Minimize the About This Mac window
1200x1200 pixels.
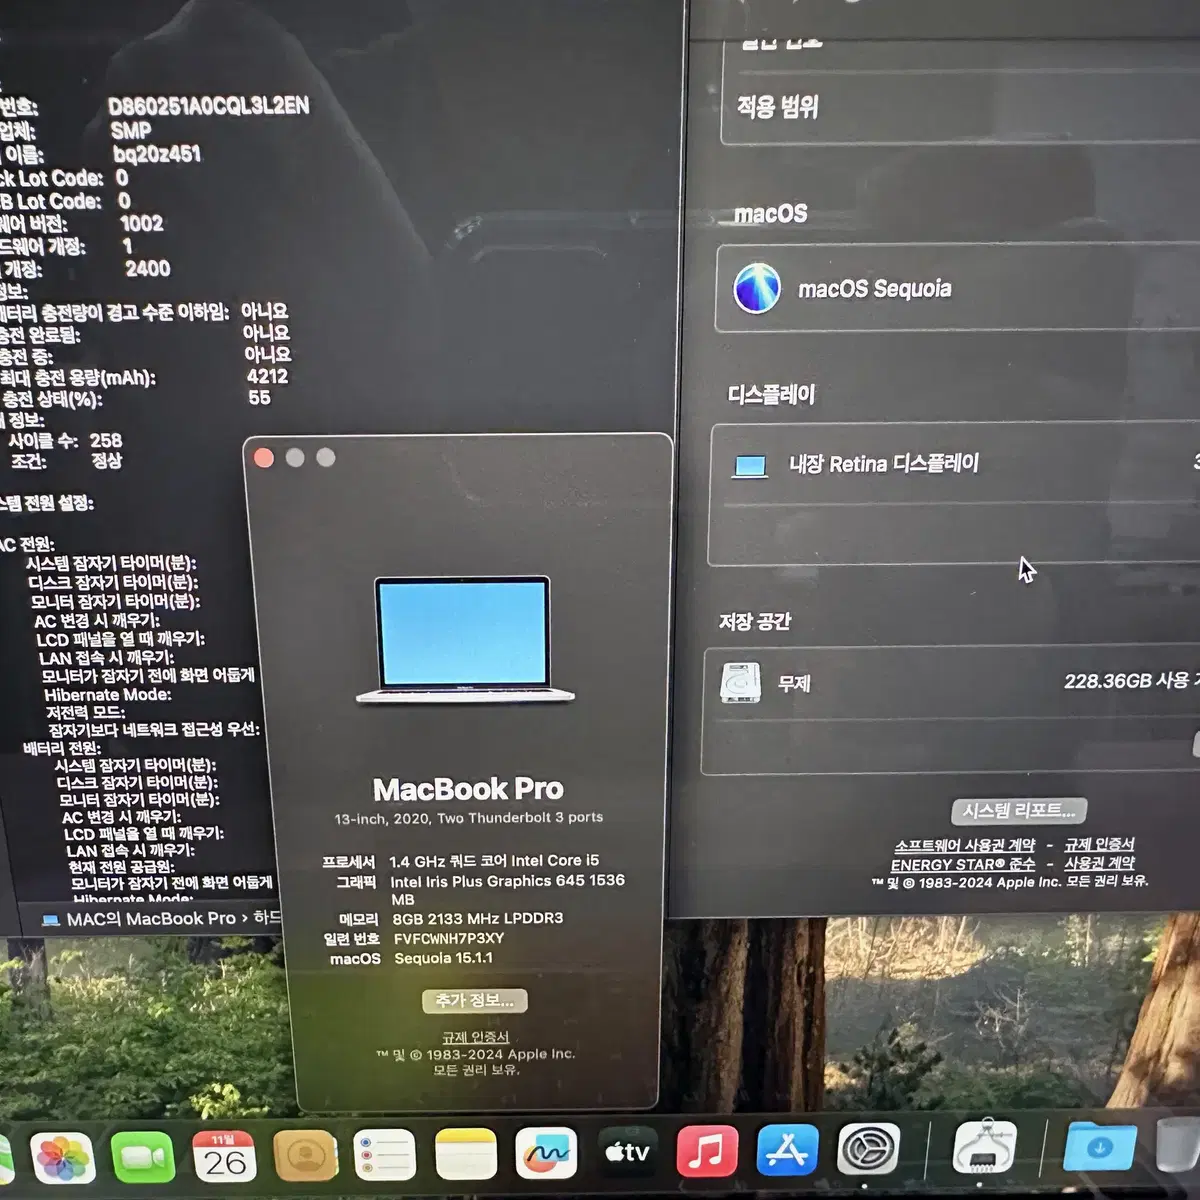pyautogui.click(x=295, y=457)
